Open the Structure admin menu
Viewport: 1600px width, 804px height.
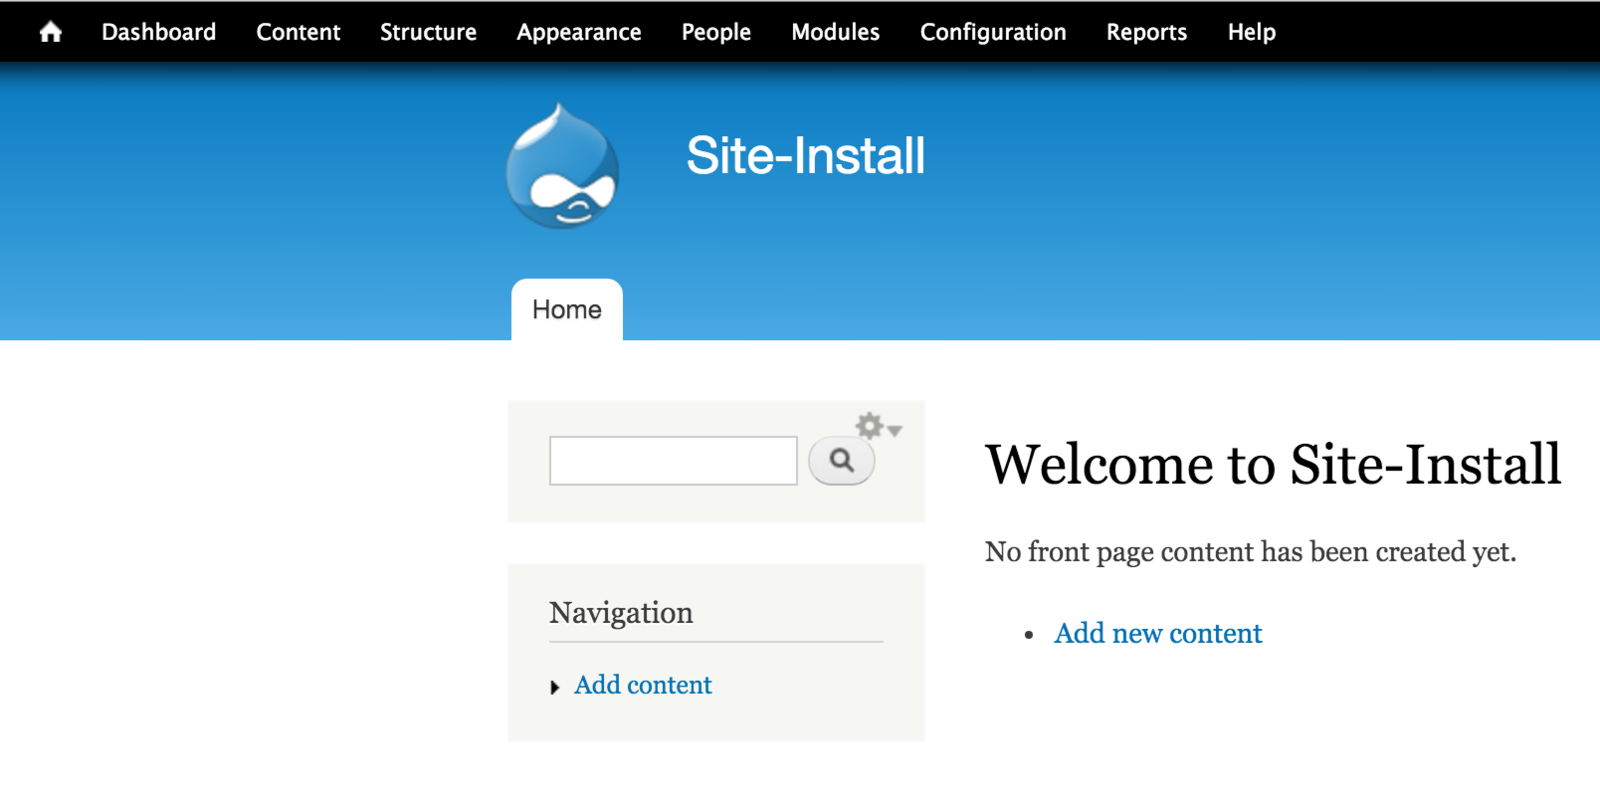[x=428, y=32]
